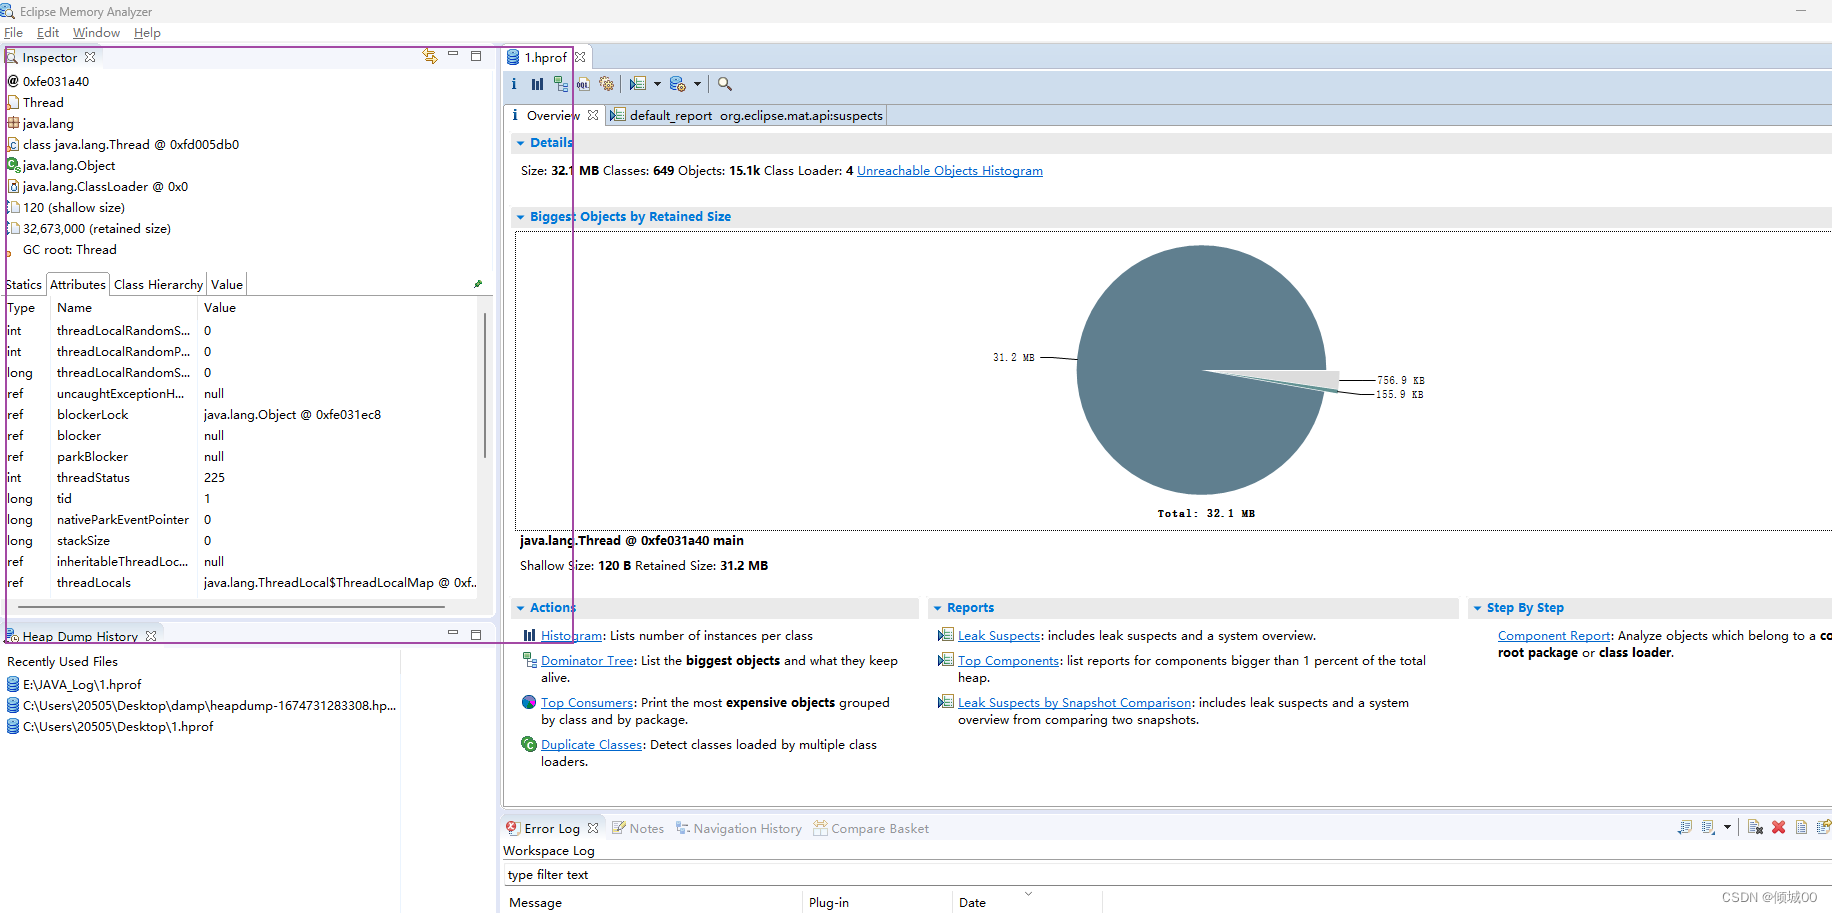Switch to Navigation History tab
1832x913 pixels.
click(x=739, y=828)
